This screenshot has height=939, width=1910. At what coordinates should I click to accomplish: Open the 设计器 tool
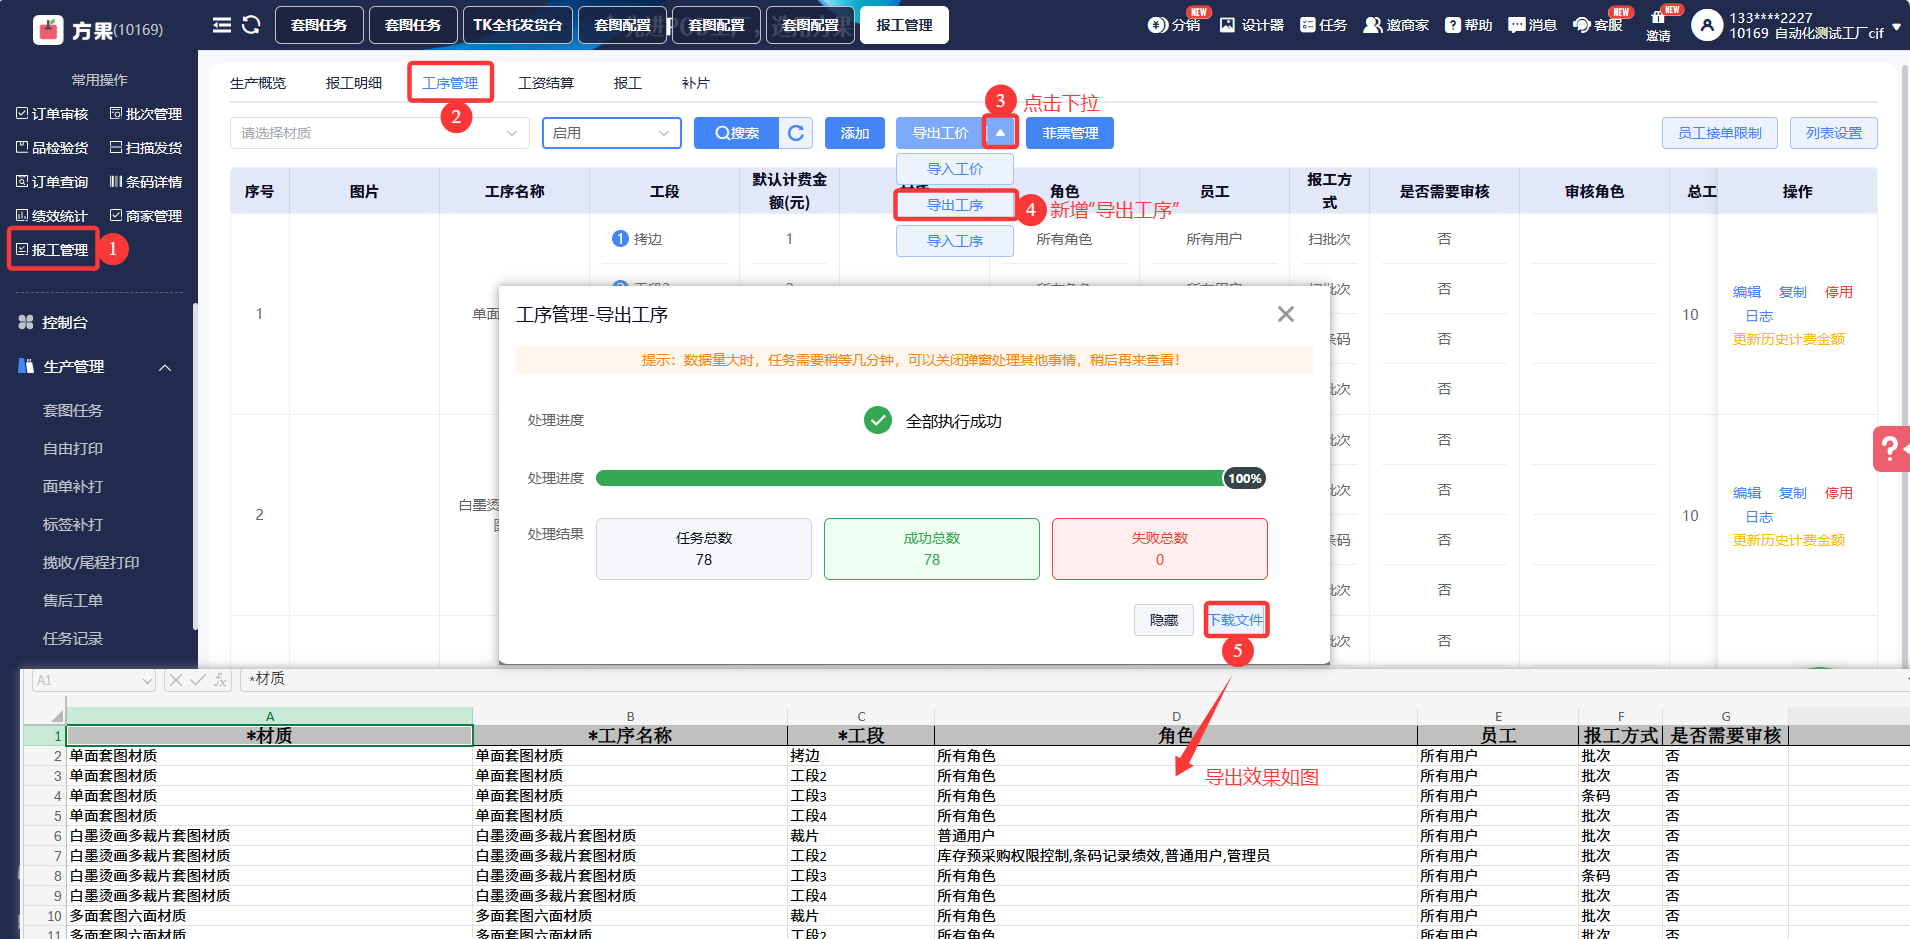coord(1252,25)
